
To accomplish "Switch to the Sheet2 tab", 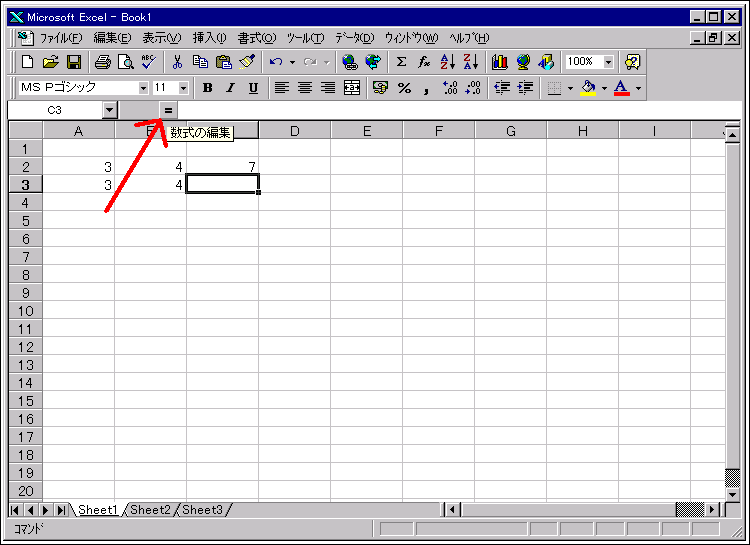I will pyautogui.click(x=150, y=510).
